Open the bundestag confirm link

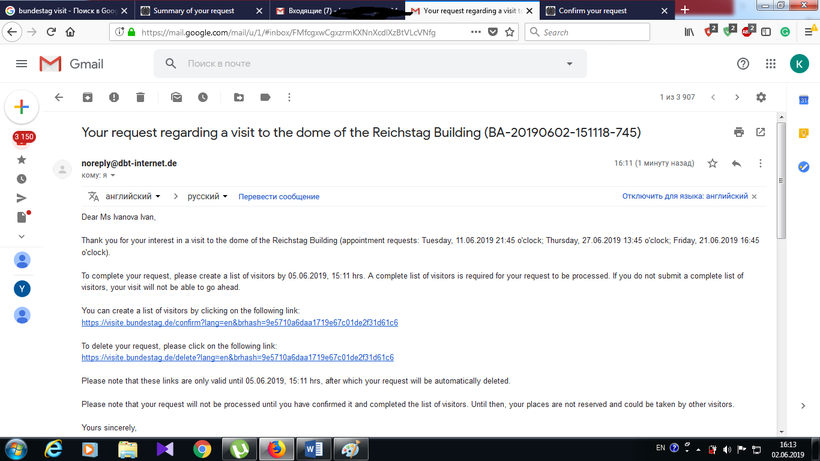tap(240, 322)
